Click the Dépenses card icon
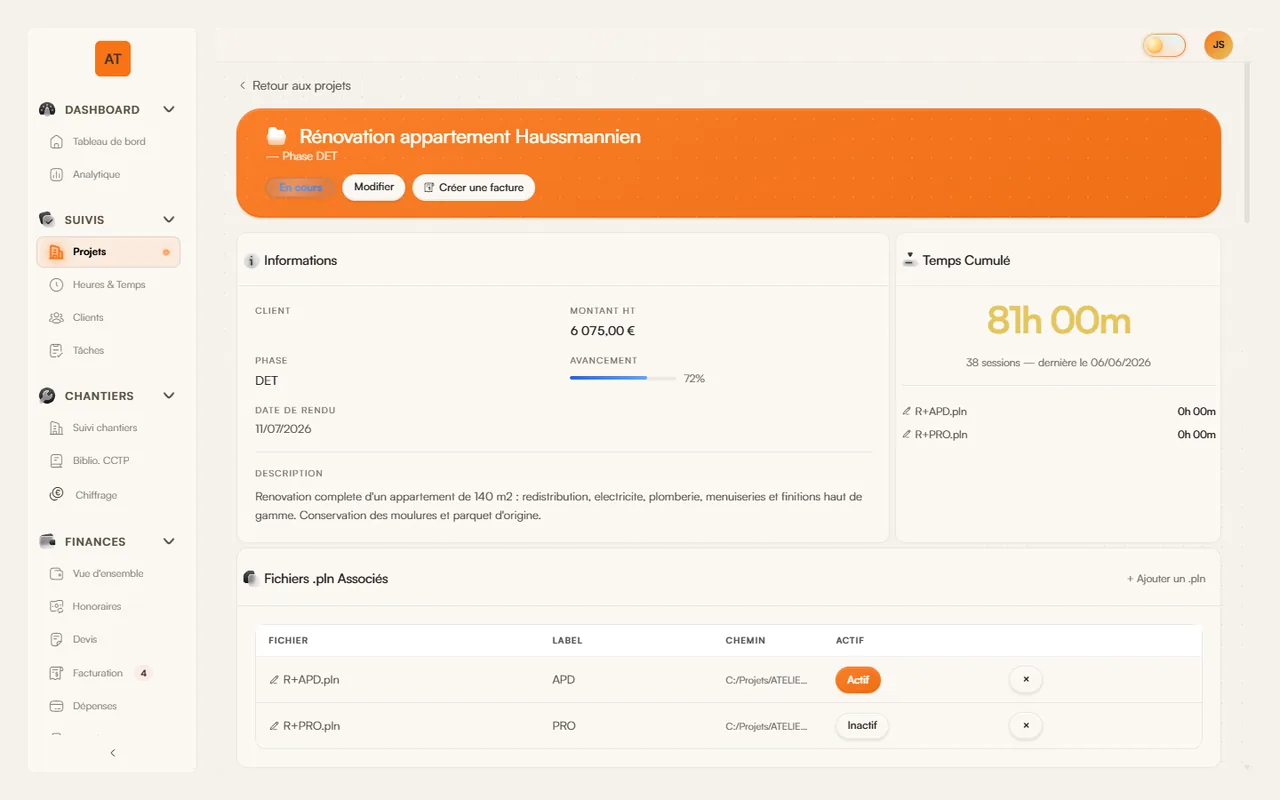This screenshot has width=1280, height=800. tap(56, 706)
